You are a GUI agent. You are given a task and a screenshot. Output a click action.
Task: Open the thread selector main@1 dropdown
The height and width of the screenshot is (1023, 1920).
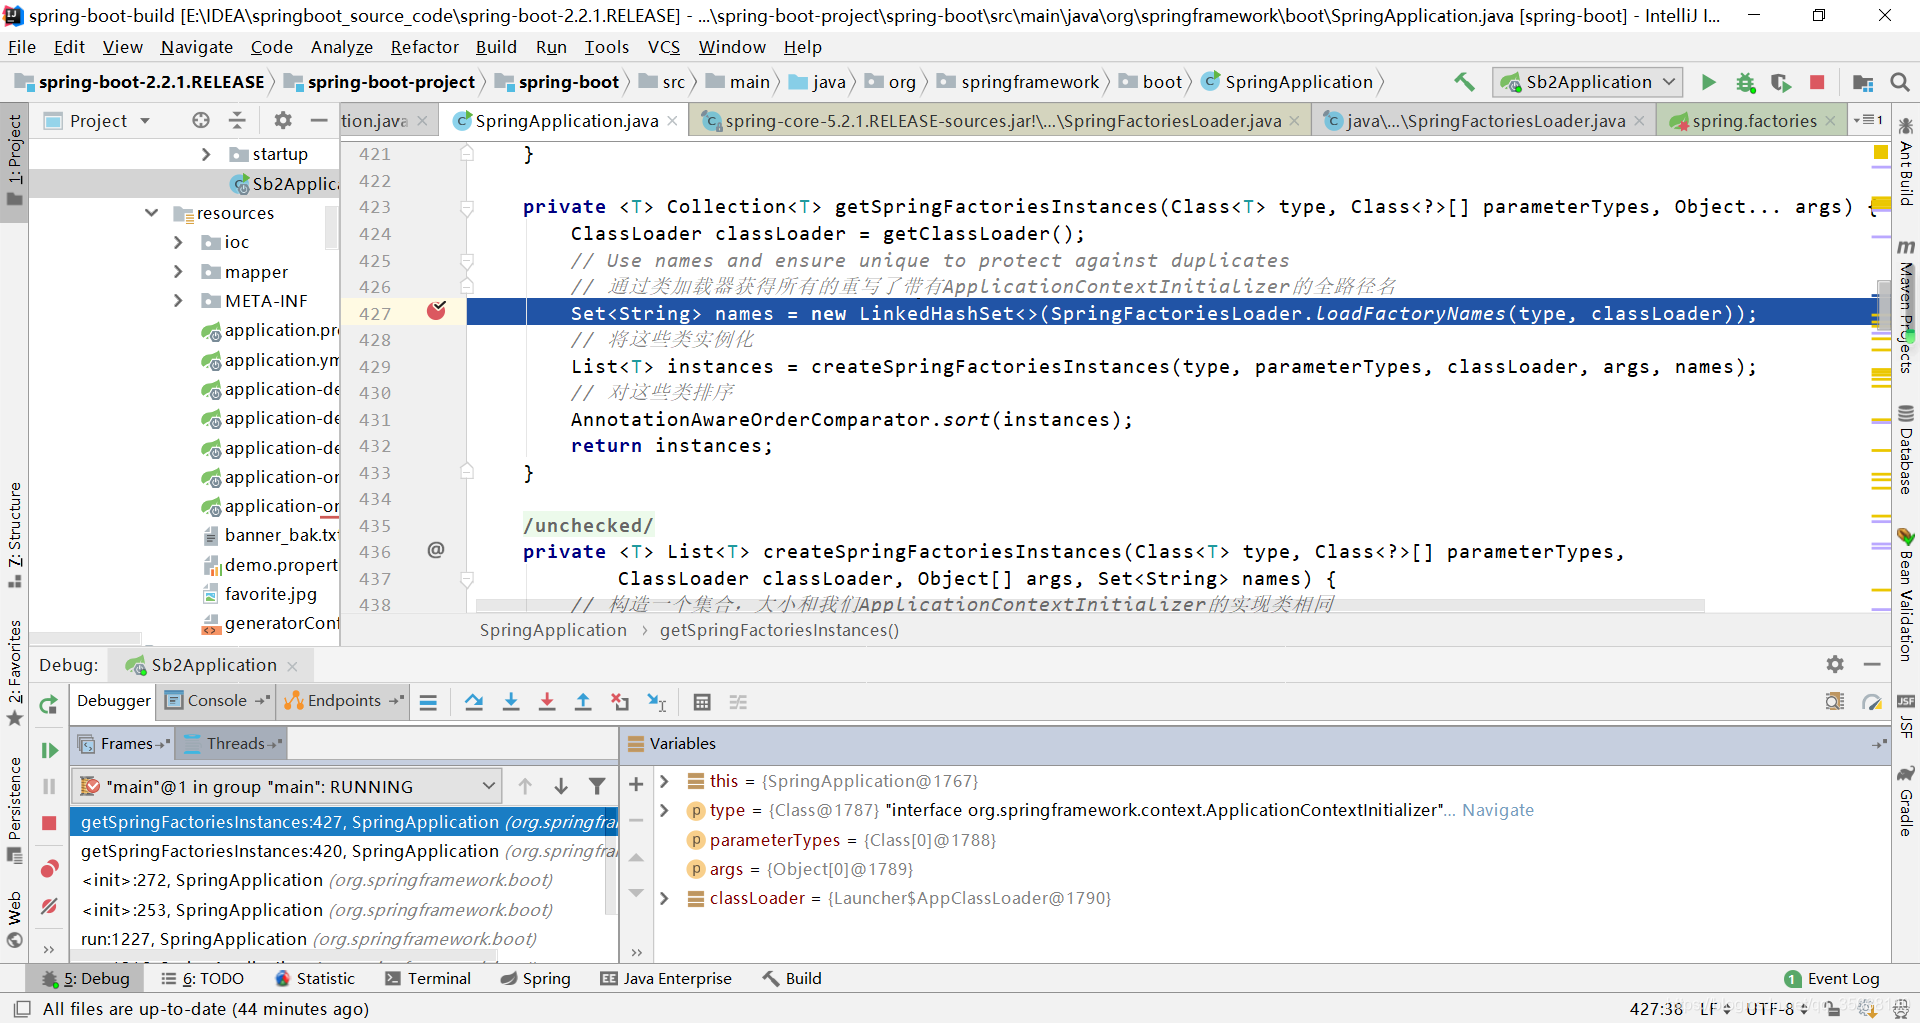tap(287, 786)
